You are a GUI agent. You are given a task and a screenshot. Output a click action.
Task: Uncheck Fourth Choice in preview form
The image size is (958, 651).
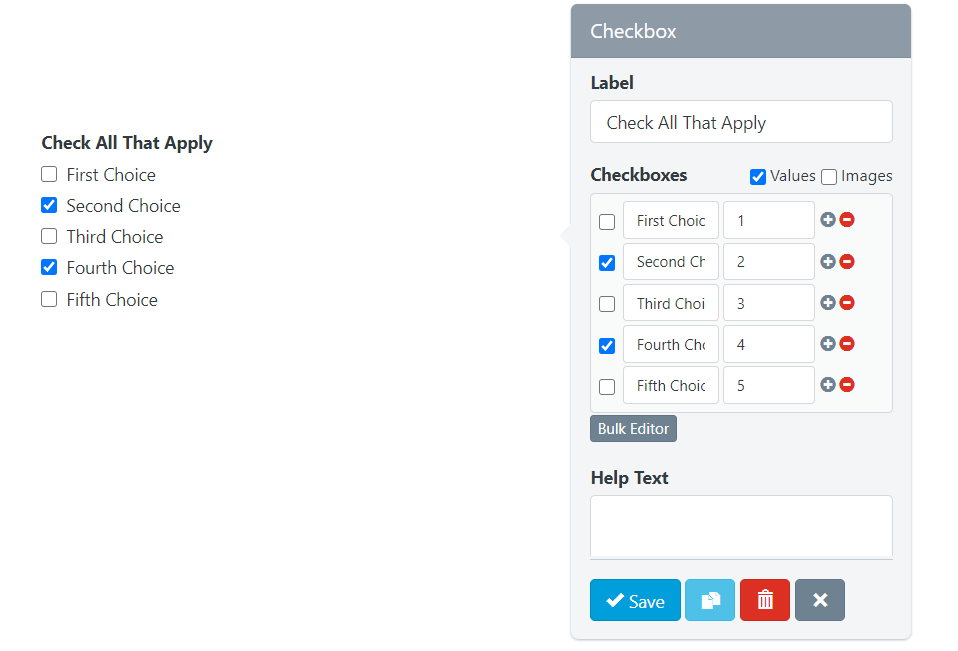pyautogui.click(x=49, y=267)
